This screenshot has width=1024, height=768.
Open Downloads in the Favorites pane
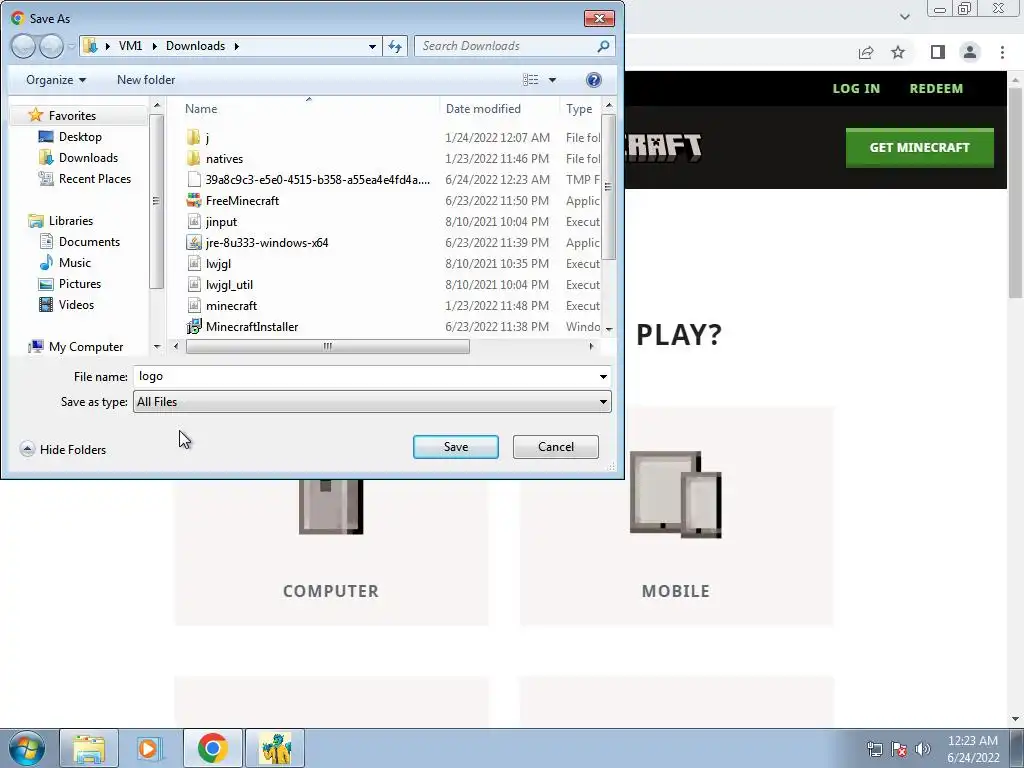[x=88, y=157]
